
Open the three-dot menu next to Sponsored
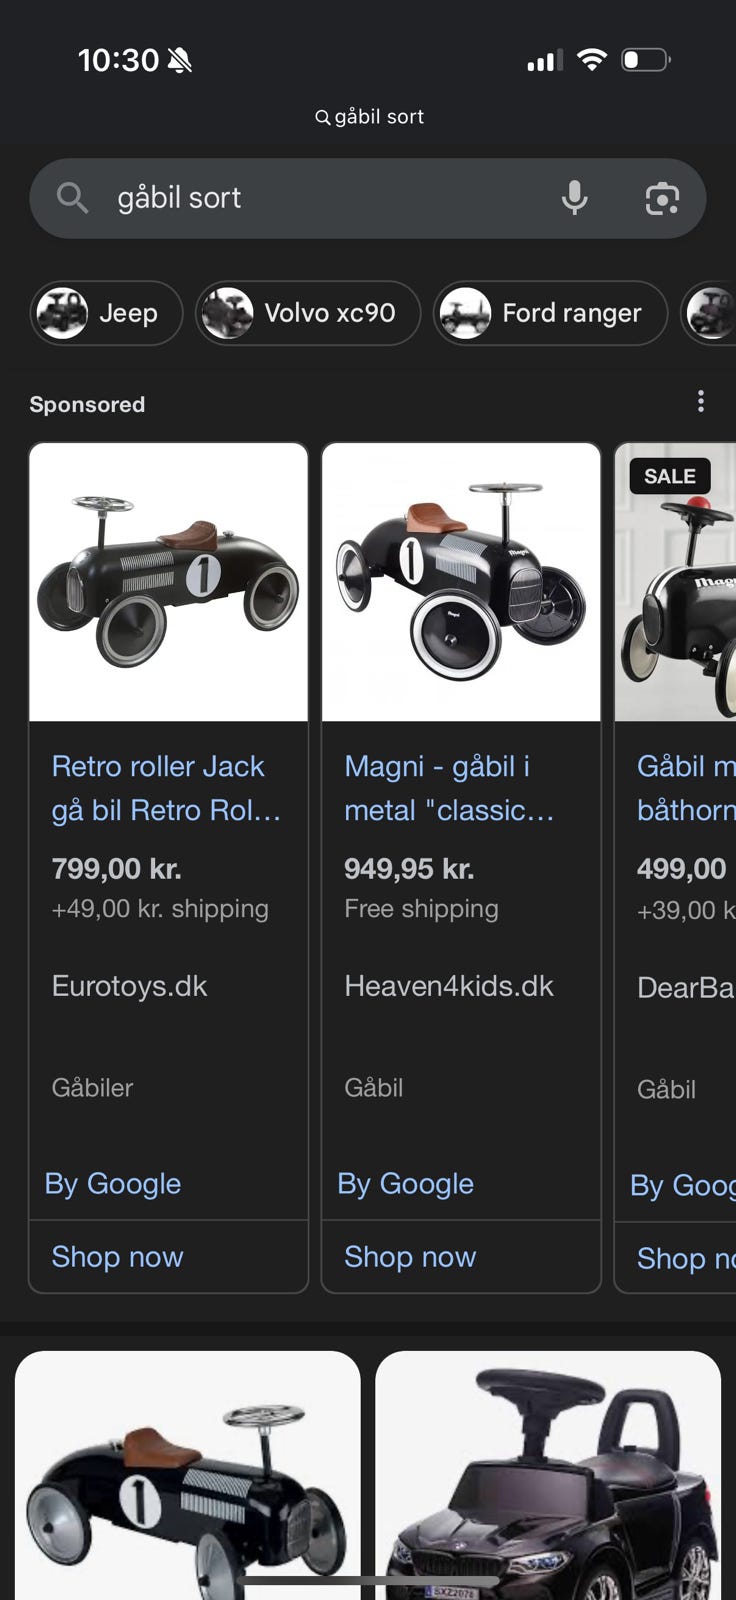700,401
